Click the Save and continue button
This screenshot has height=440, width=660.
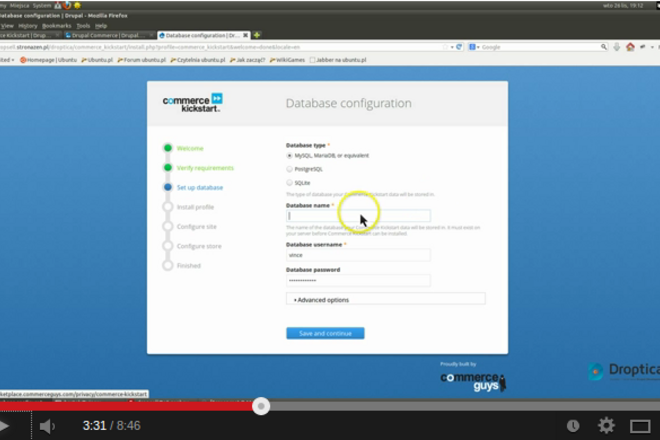coord(325,333)
